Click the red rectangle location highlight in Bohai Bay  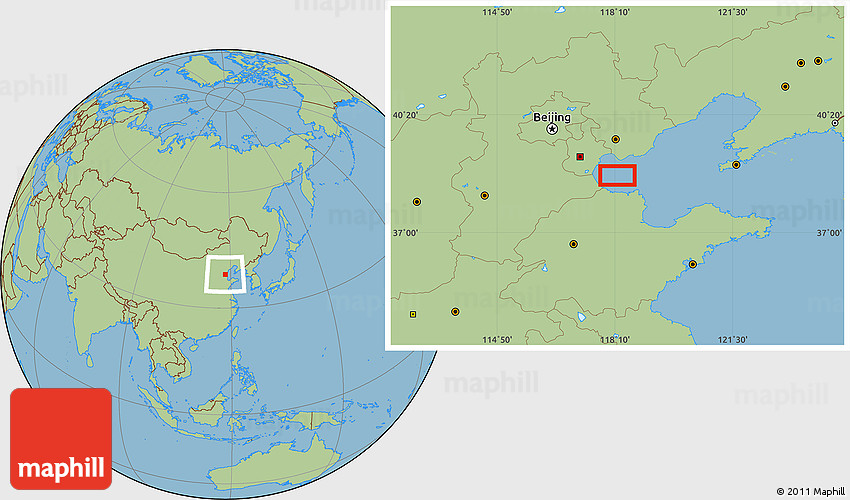click(x=617, y=175)
